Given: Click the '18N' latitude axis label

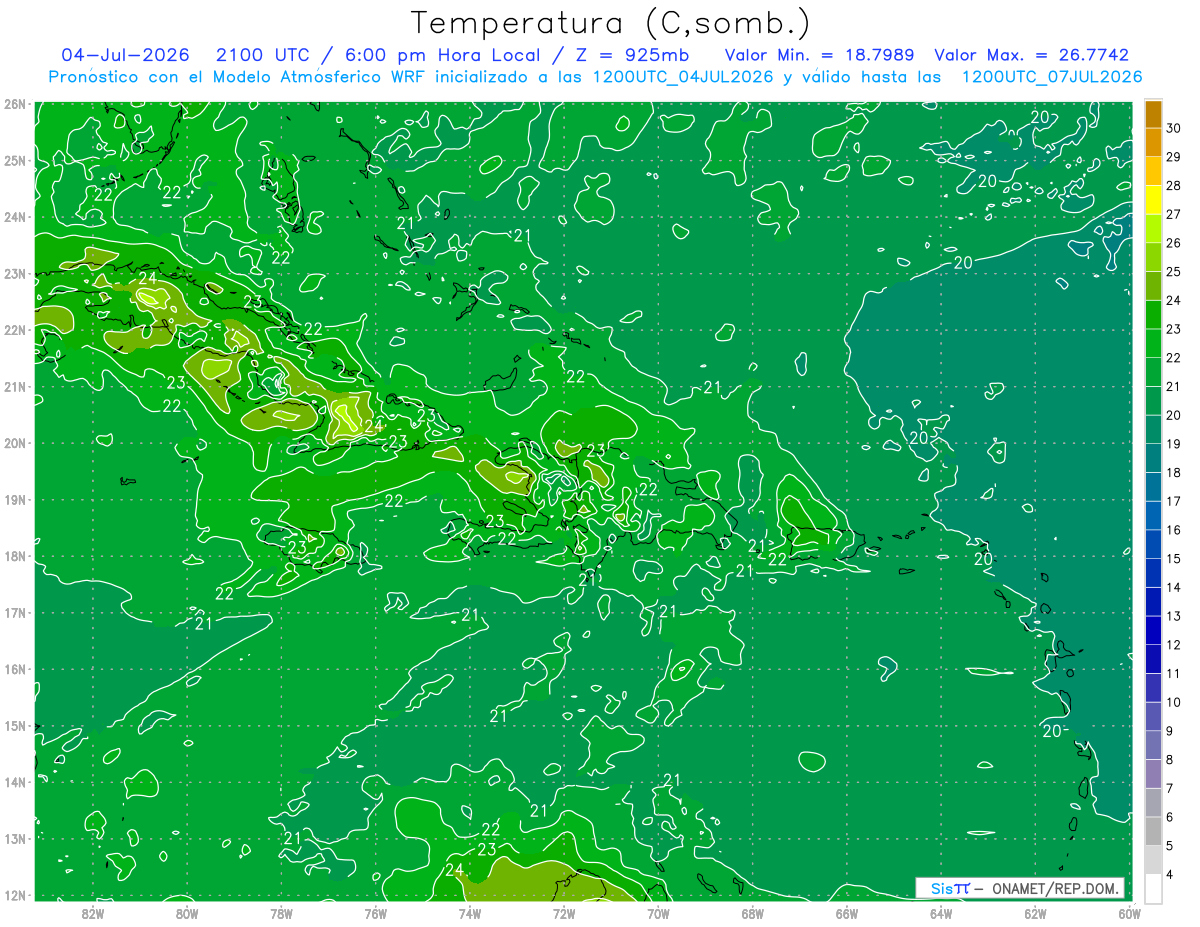Looking at the screenshot, I should point(15,556).
